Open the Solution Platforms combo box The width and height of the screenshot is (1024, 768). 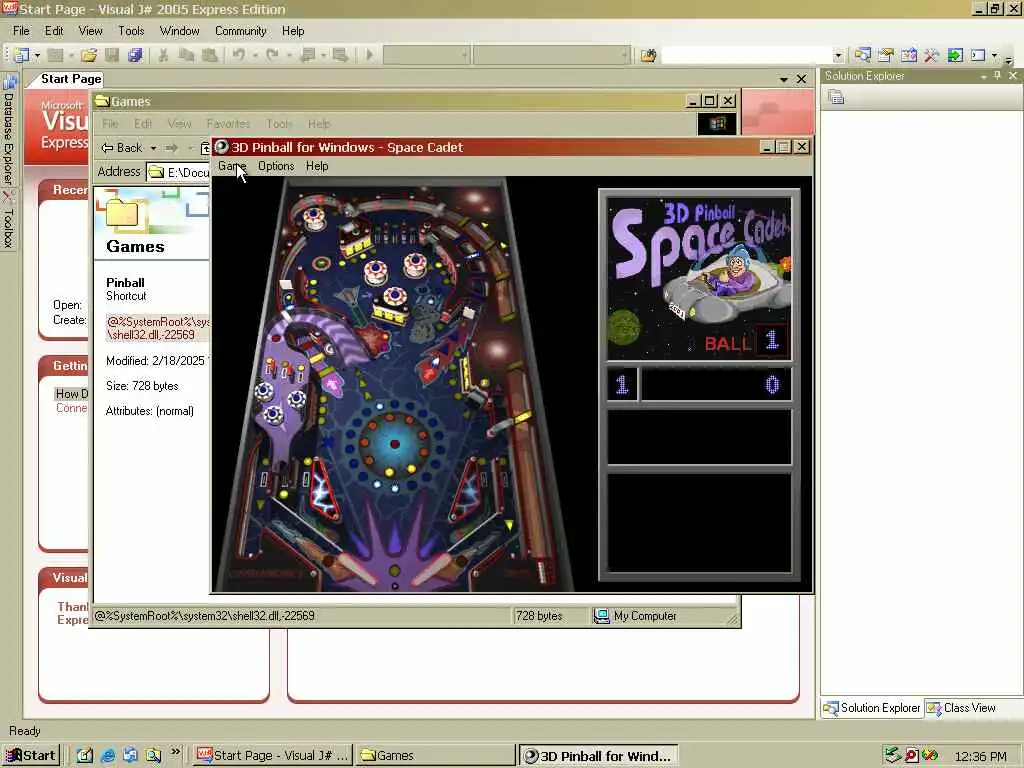pyautogui.click(x=552, y=56)
